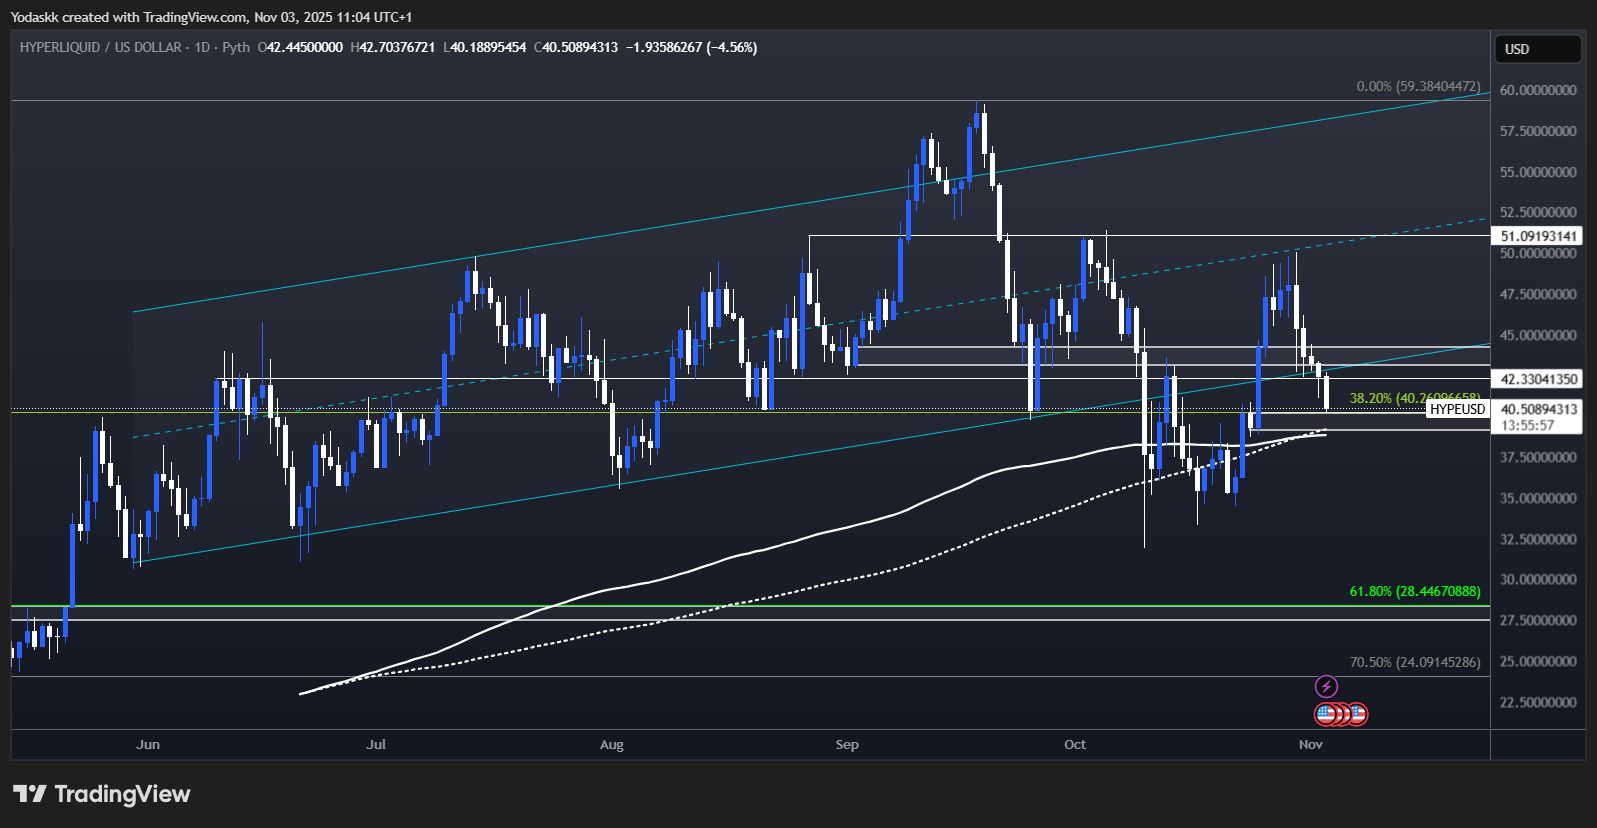Screen dimensions: 1597x828
Task: Click the purple lightning bolt event icon
Action: (1325, 686)
